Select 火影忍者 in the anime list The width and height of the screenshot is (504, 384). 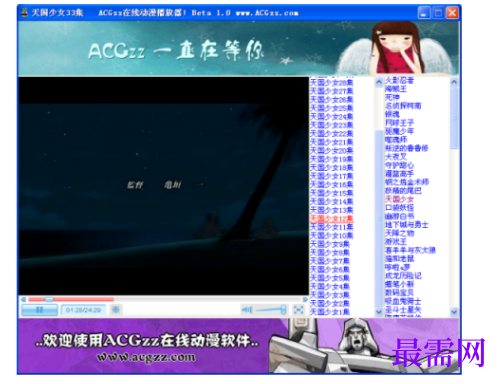[x=400, y=80]
